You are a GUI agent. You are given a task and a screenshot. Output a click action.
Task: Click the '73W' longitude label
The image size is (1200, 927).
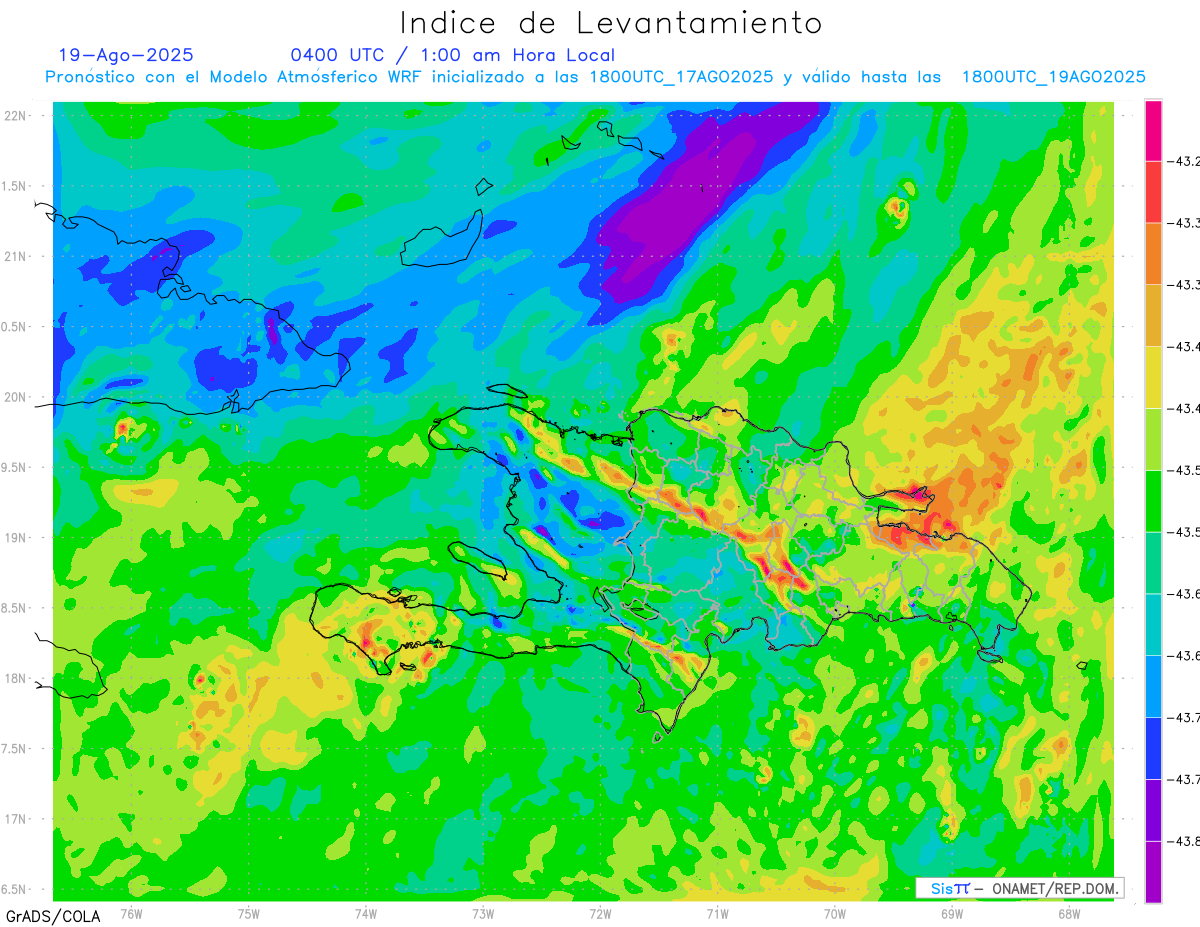(x=483, y=913)
